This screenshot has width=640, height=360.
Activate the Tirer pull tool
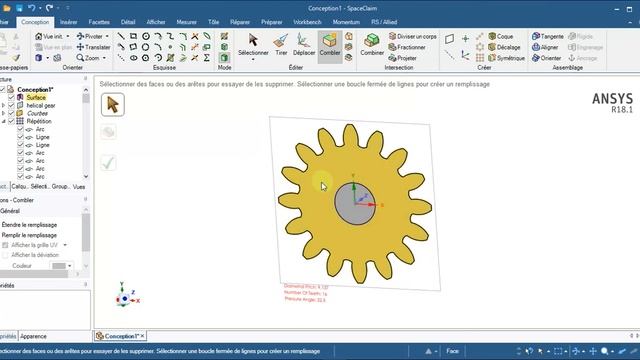pyautogui.click(x=281, y=44)
